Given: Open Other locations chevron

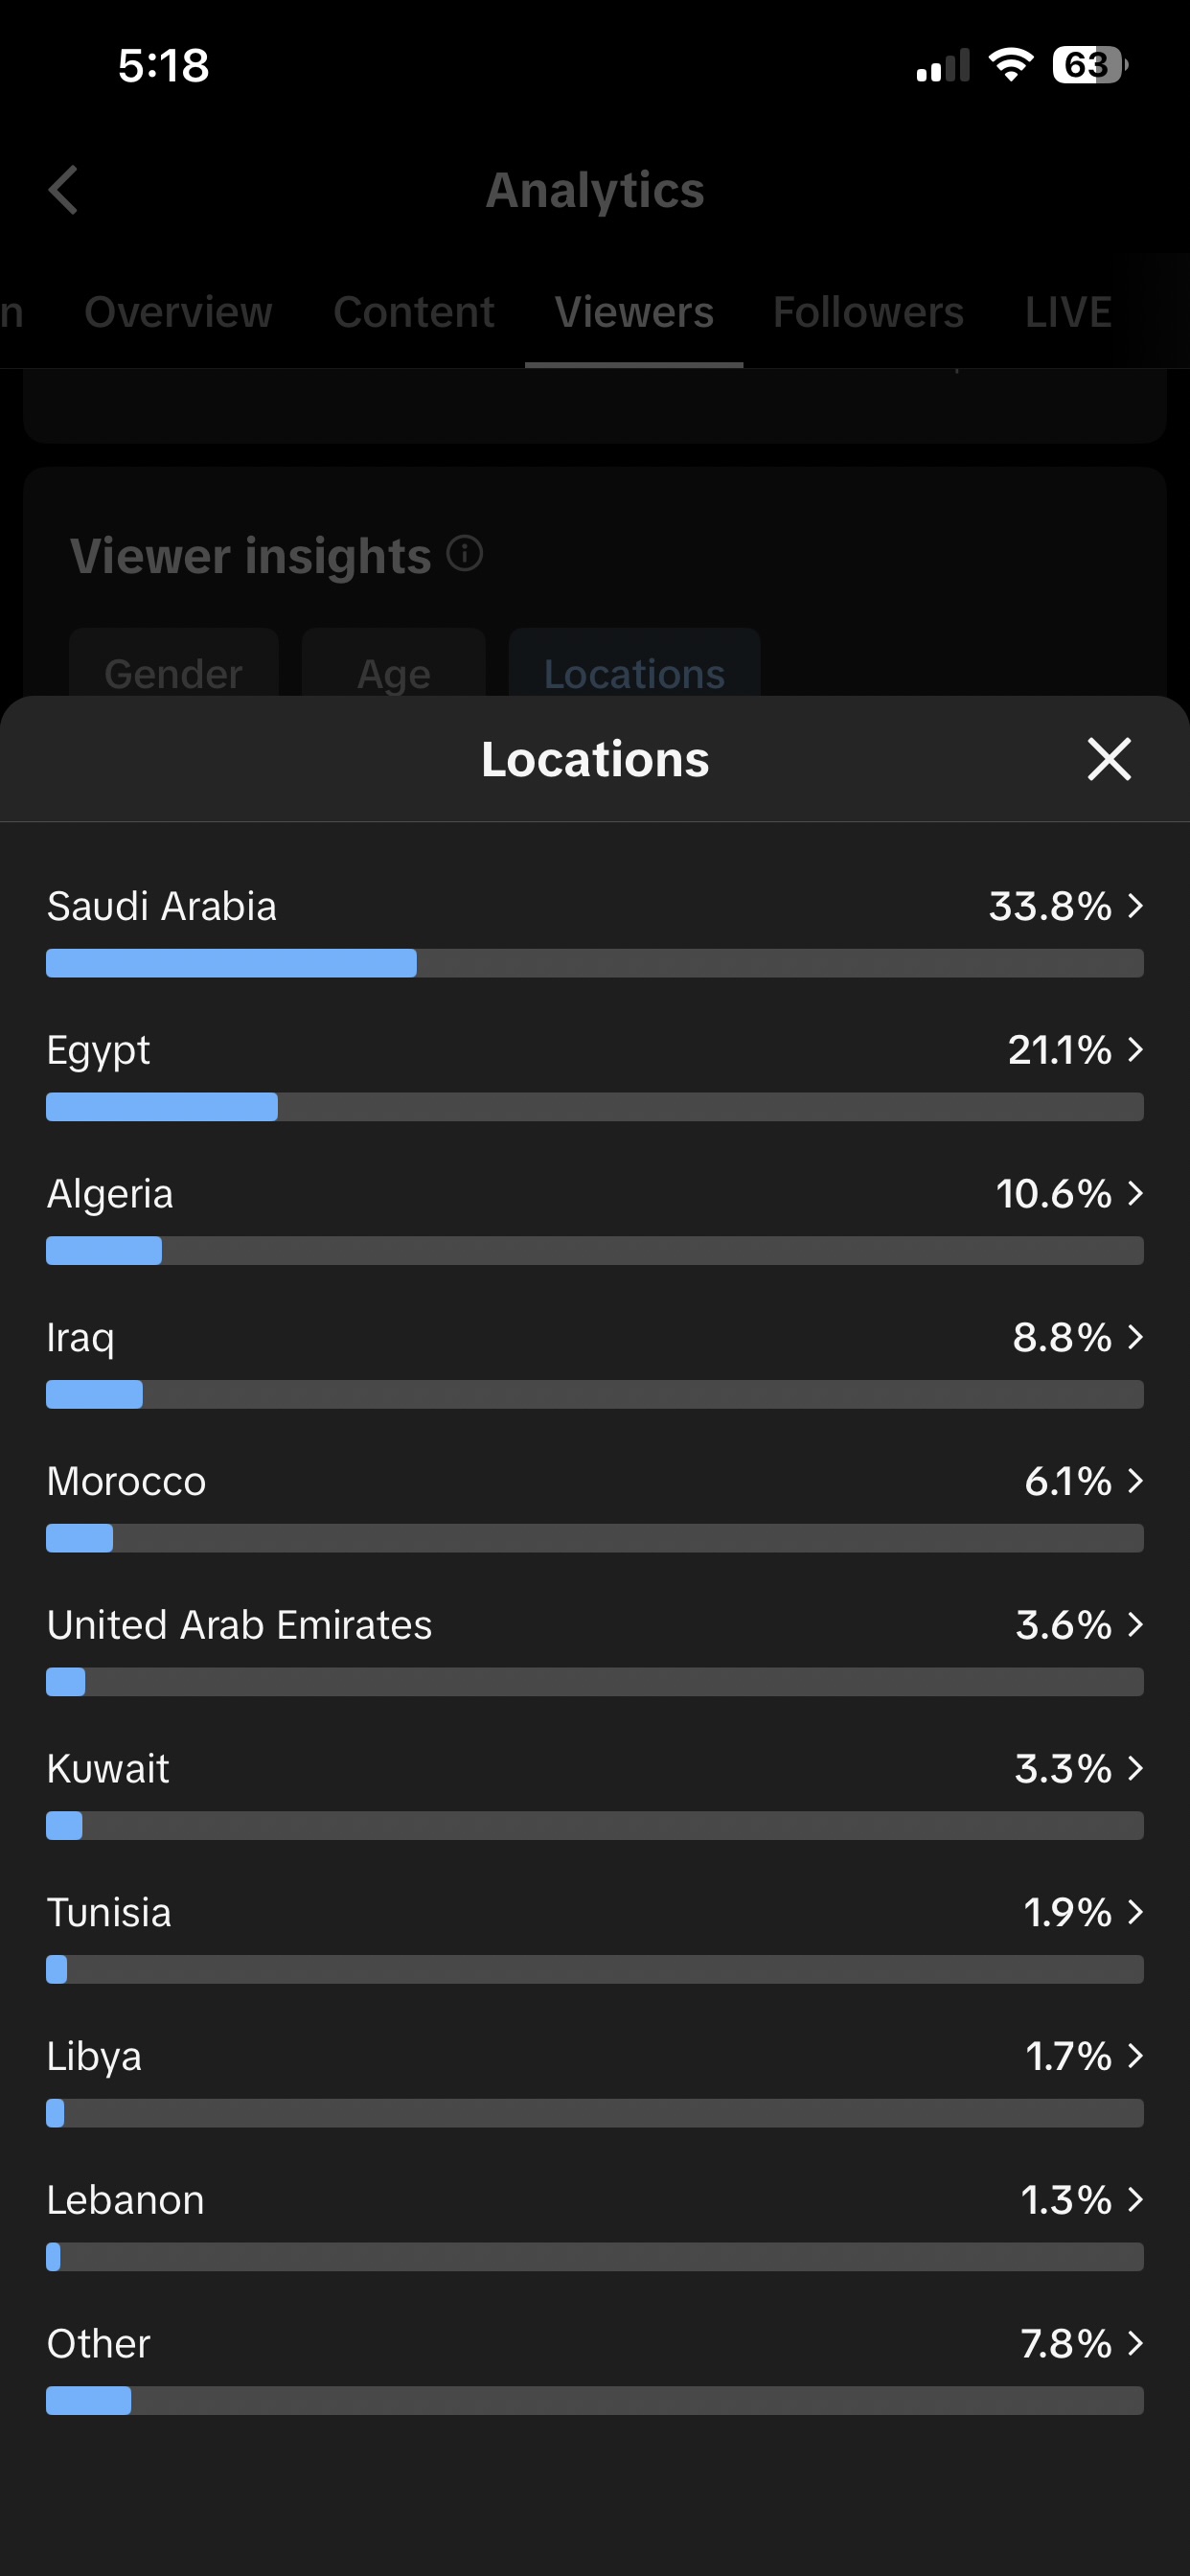Looking at the screenshot, I should point(1135,2343).
